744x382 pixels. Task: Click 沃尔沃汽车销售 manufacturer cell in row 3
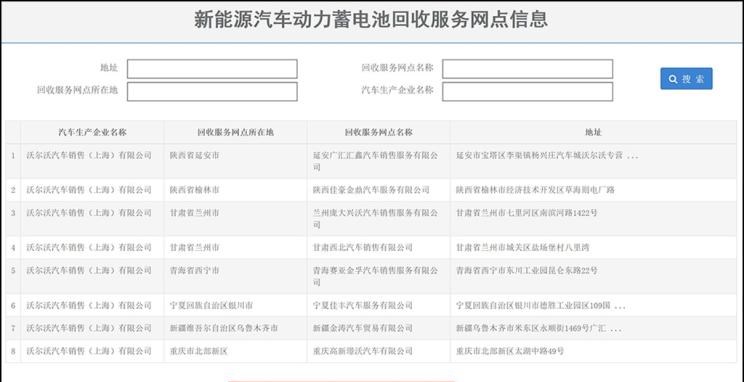[x=89, y=213]
